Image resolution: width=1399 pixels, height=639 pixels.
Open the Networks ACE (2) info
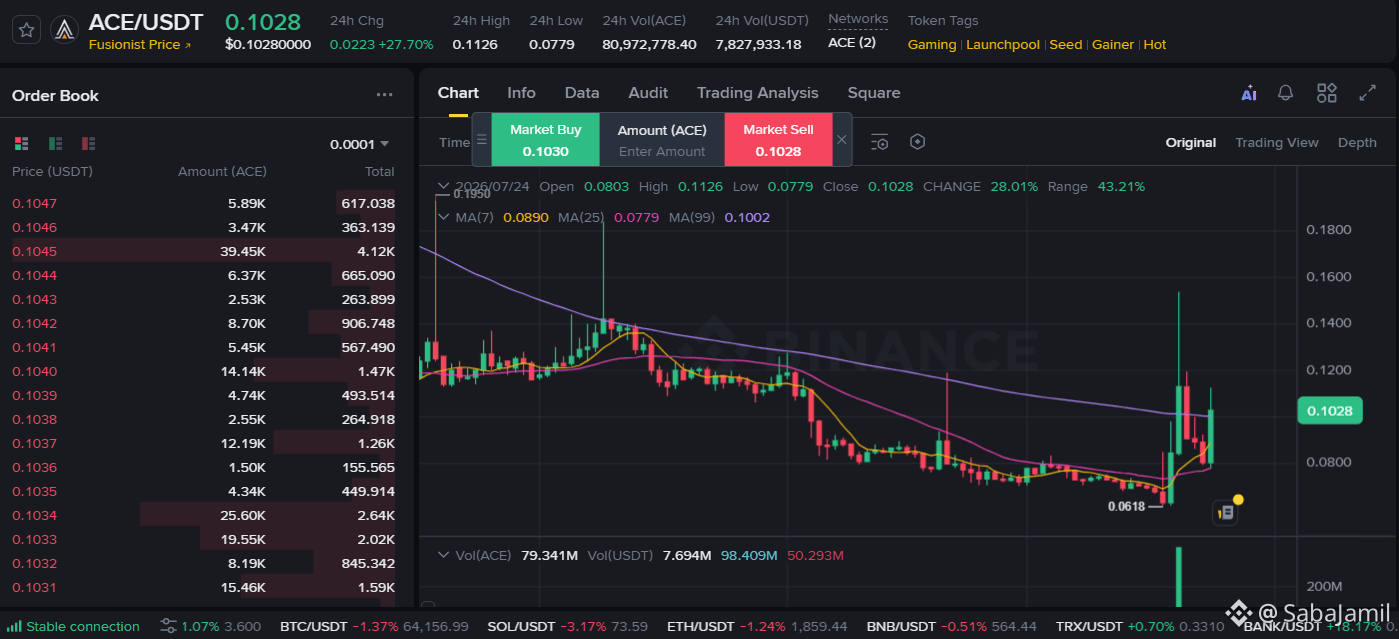(852, 43)
